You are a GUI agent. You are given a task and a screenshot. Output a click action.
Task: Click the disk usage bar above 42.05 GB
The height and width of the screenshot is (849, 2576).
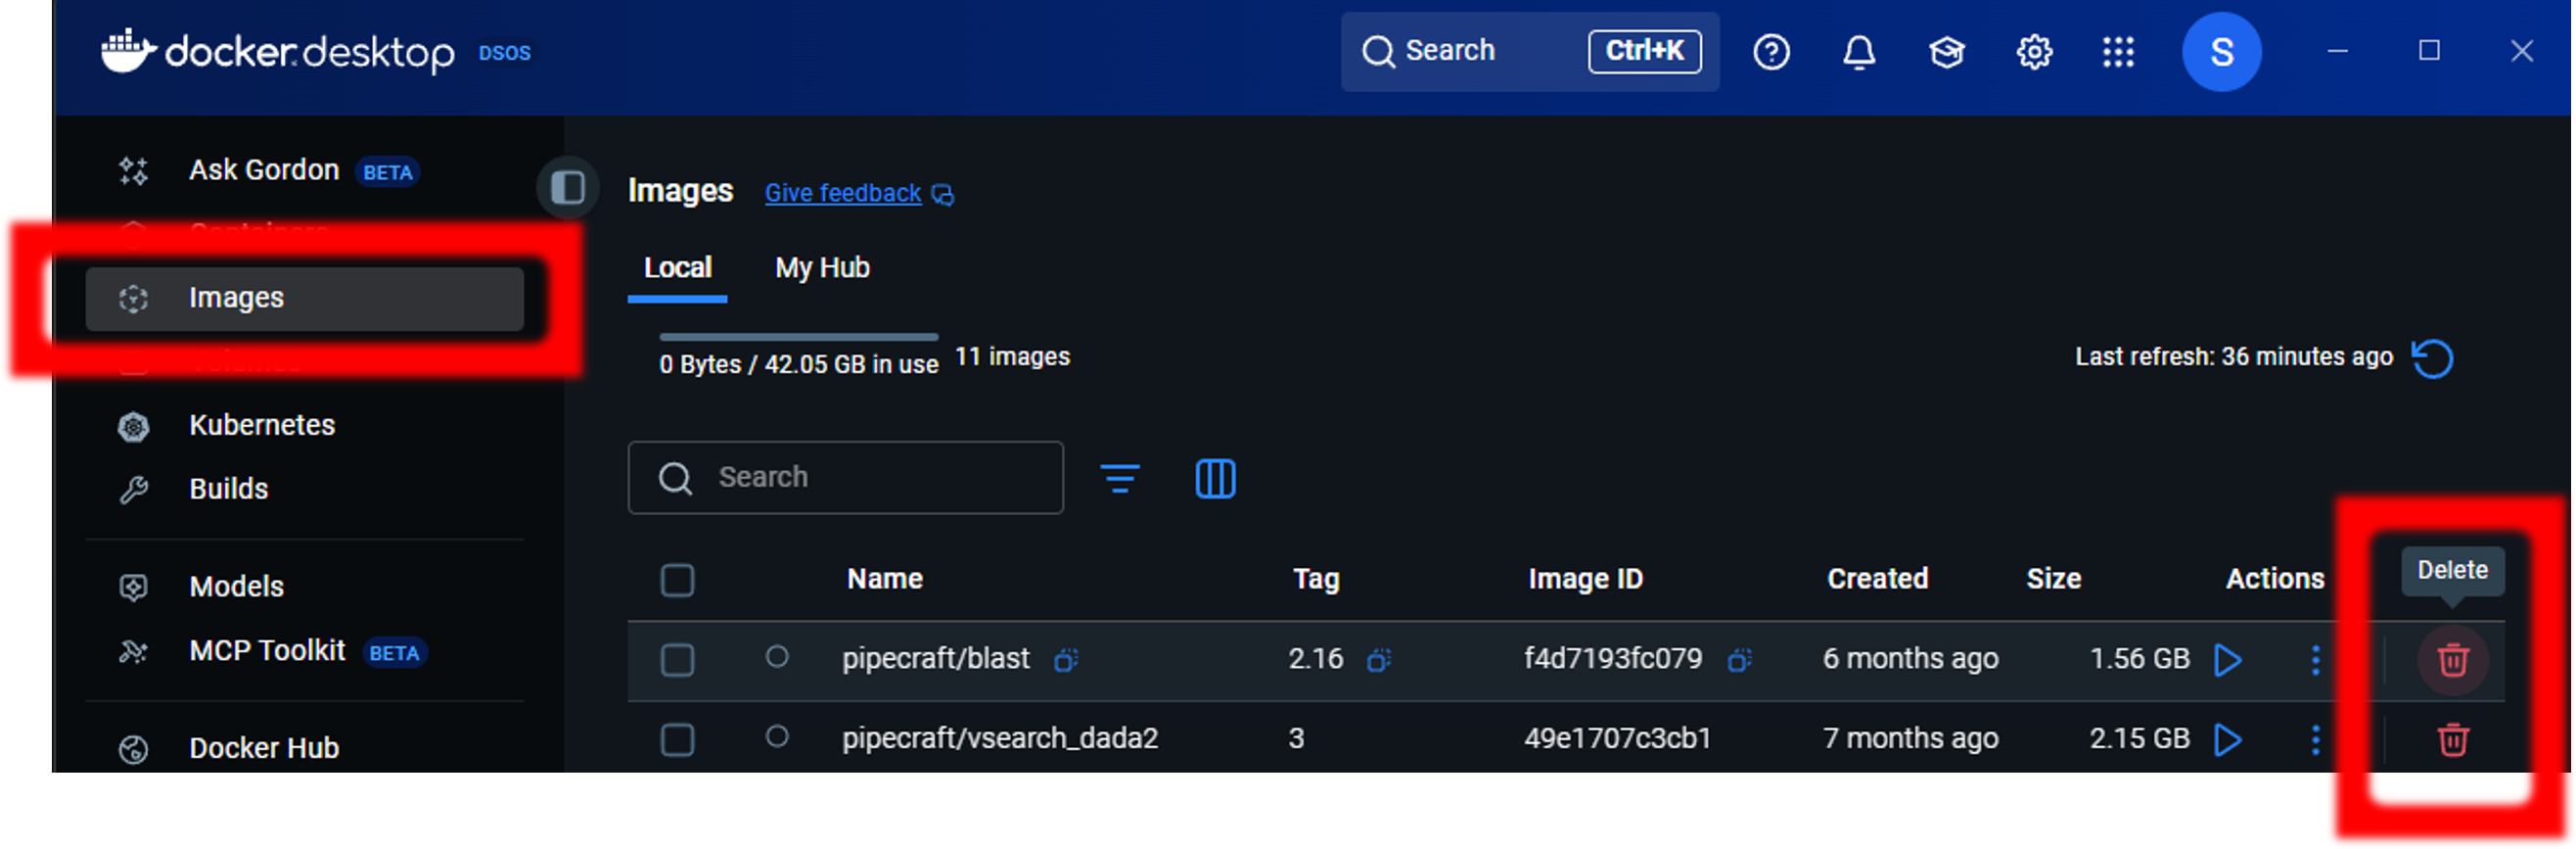pos(798,337)
